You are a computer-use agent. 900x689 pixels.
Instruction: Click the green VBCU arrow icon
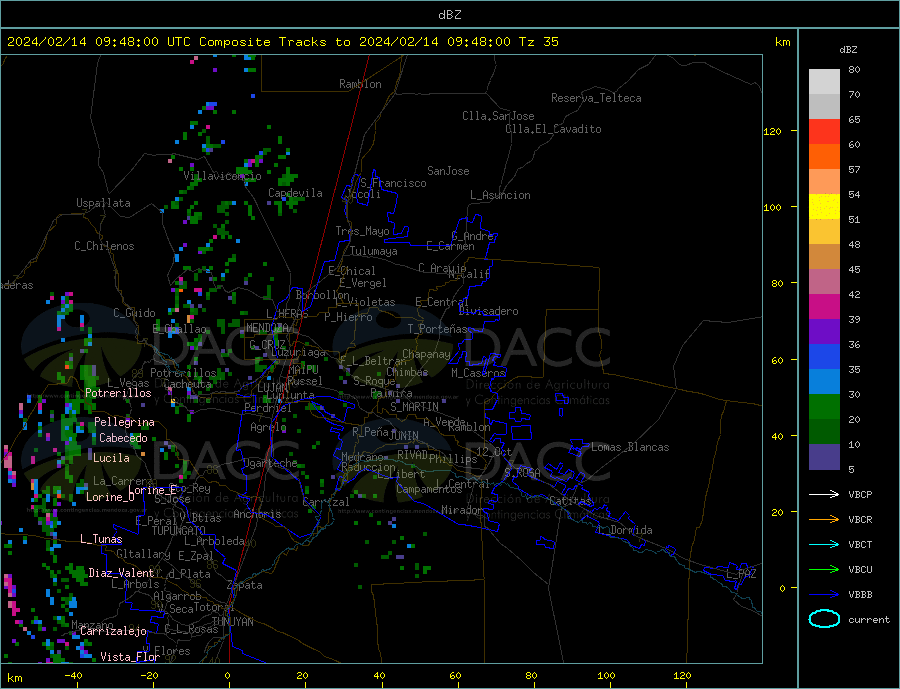(824, 569)
